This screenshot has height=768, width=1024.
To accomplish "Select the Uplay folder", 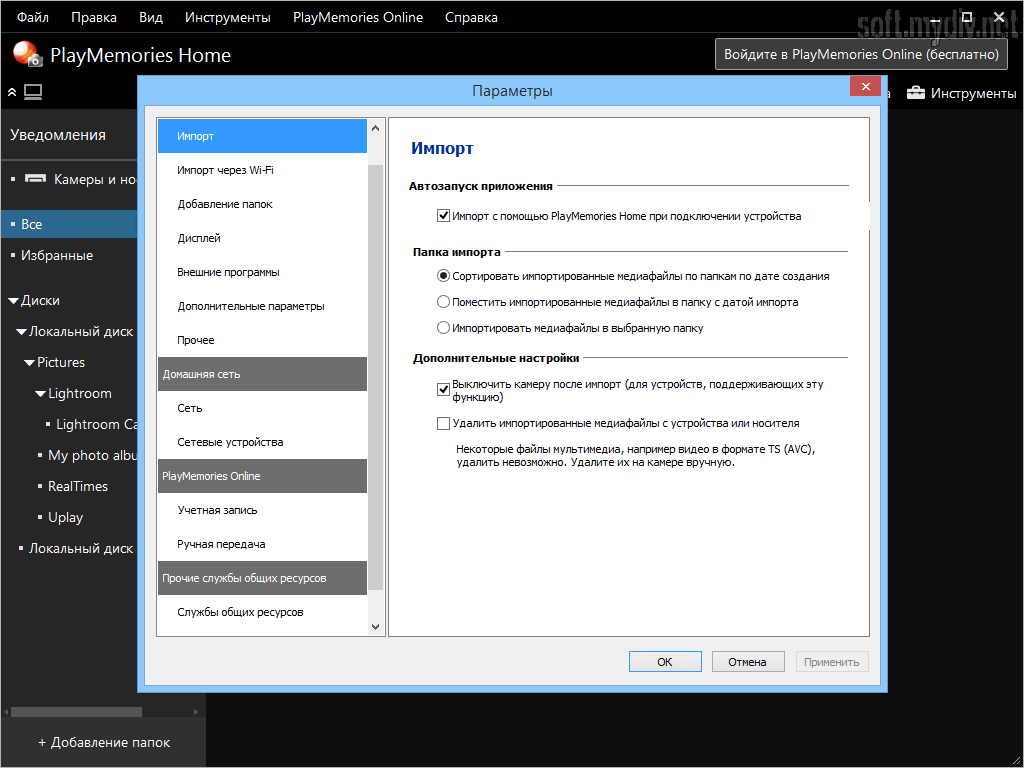I will (65, 517).
